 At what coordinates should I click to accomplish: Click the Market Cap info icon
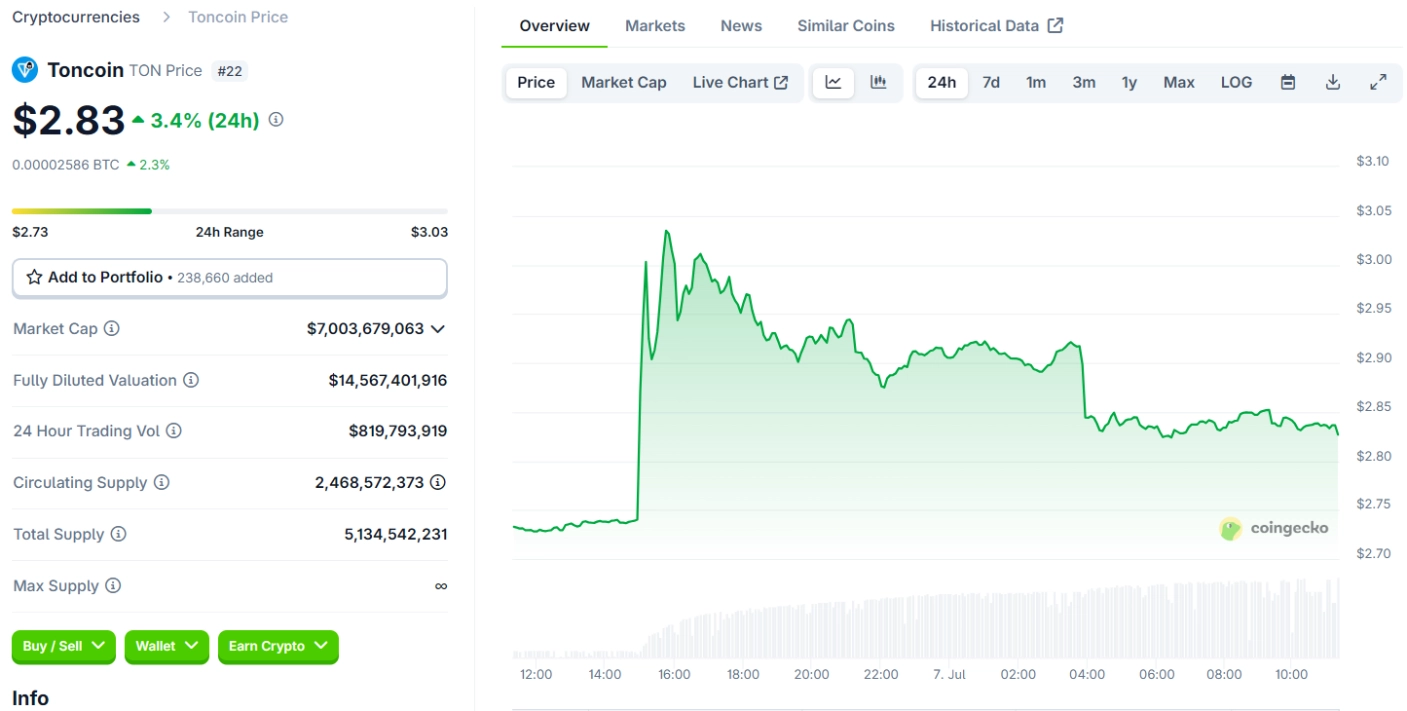[x=112, y=329]
